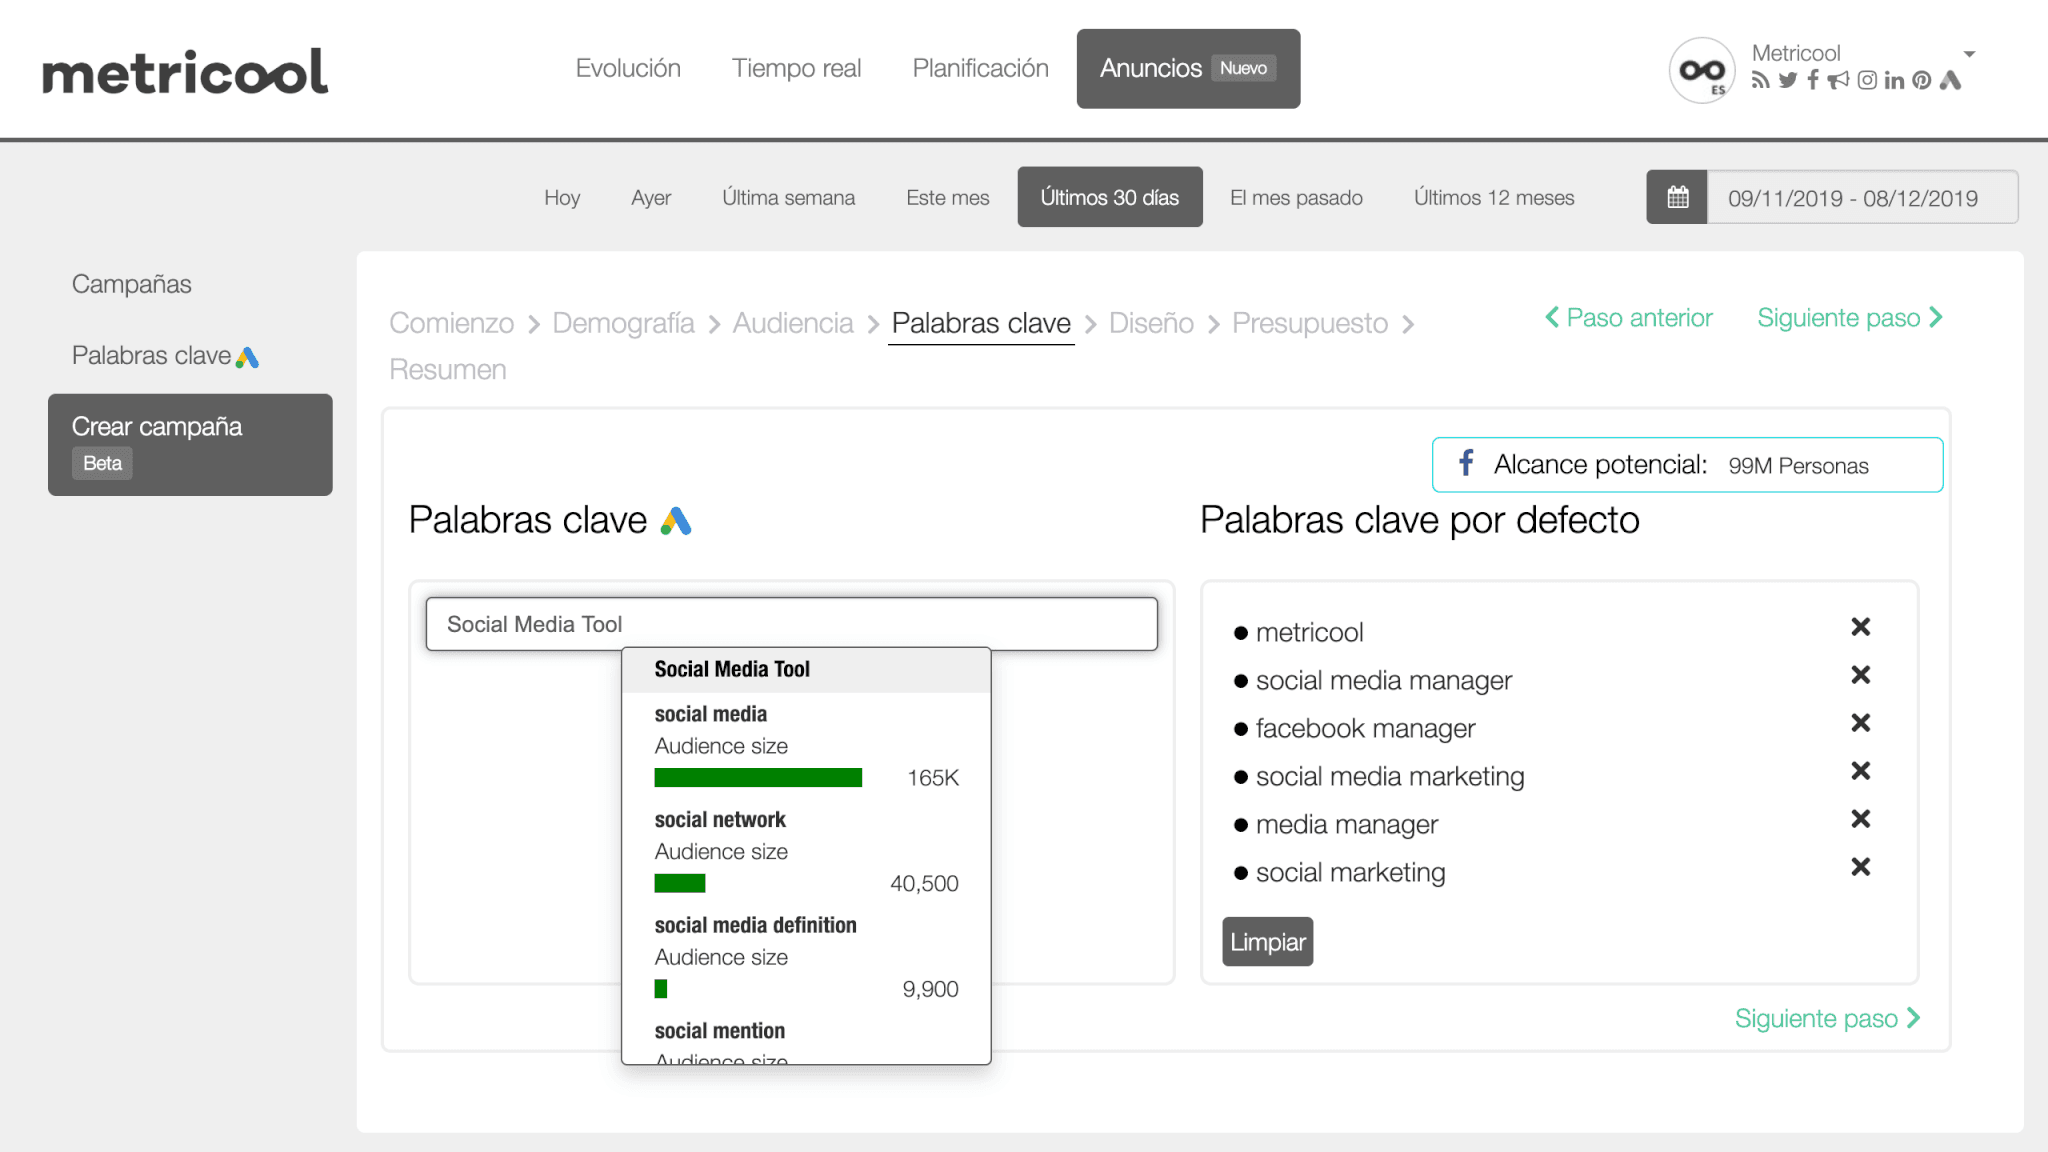2048x1152 pixels.
Task: Click Paso anterior link
Action: point(1629,318)
